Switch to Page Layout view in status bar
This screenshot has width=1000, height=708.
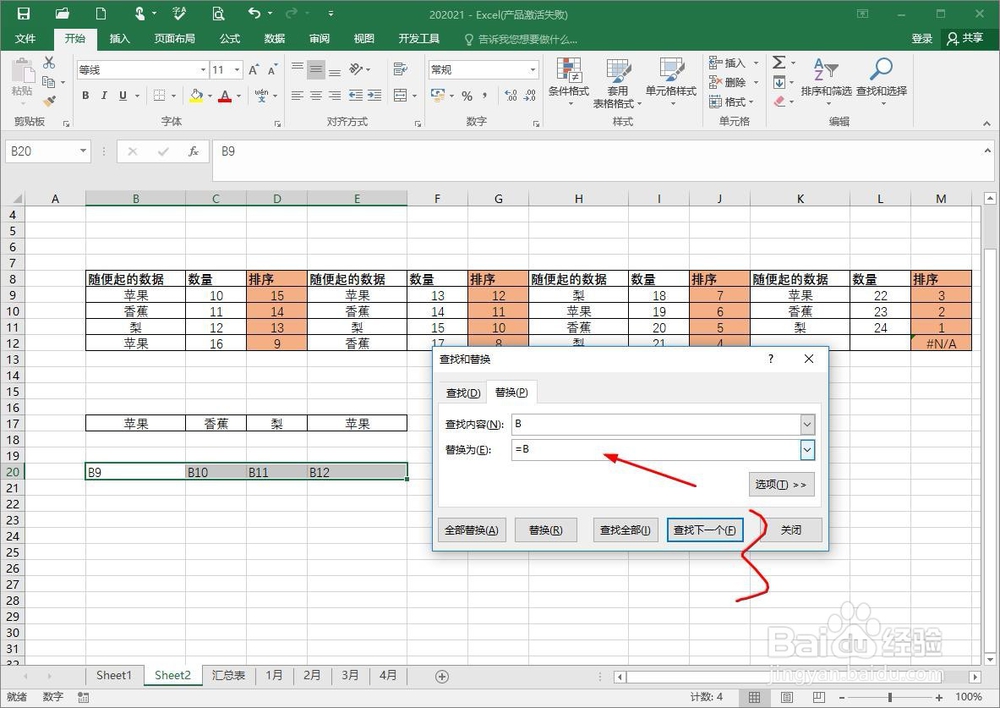coord(786,697)
